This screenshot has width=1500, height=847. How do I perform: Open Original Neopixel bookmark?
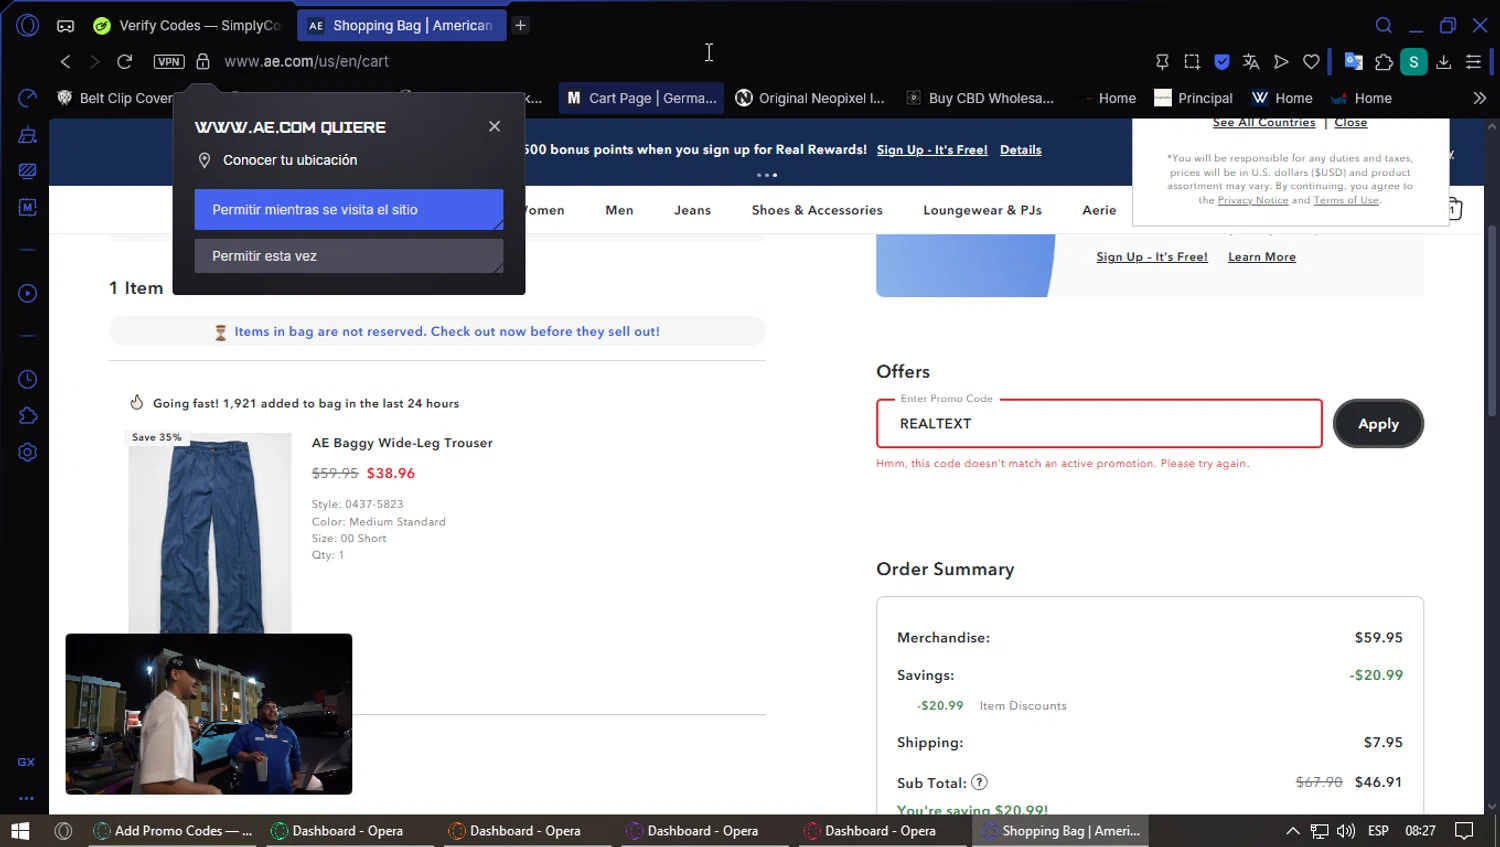[810, 98]
